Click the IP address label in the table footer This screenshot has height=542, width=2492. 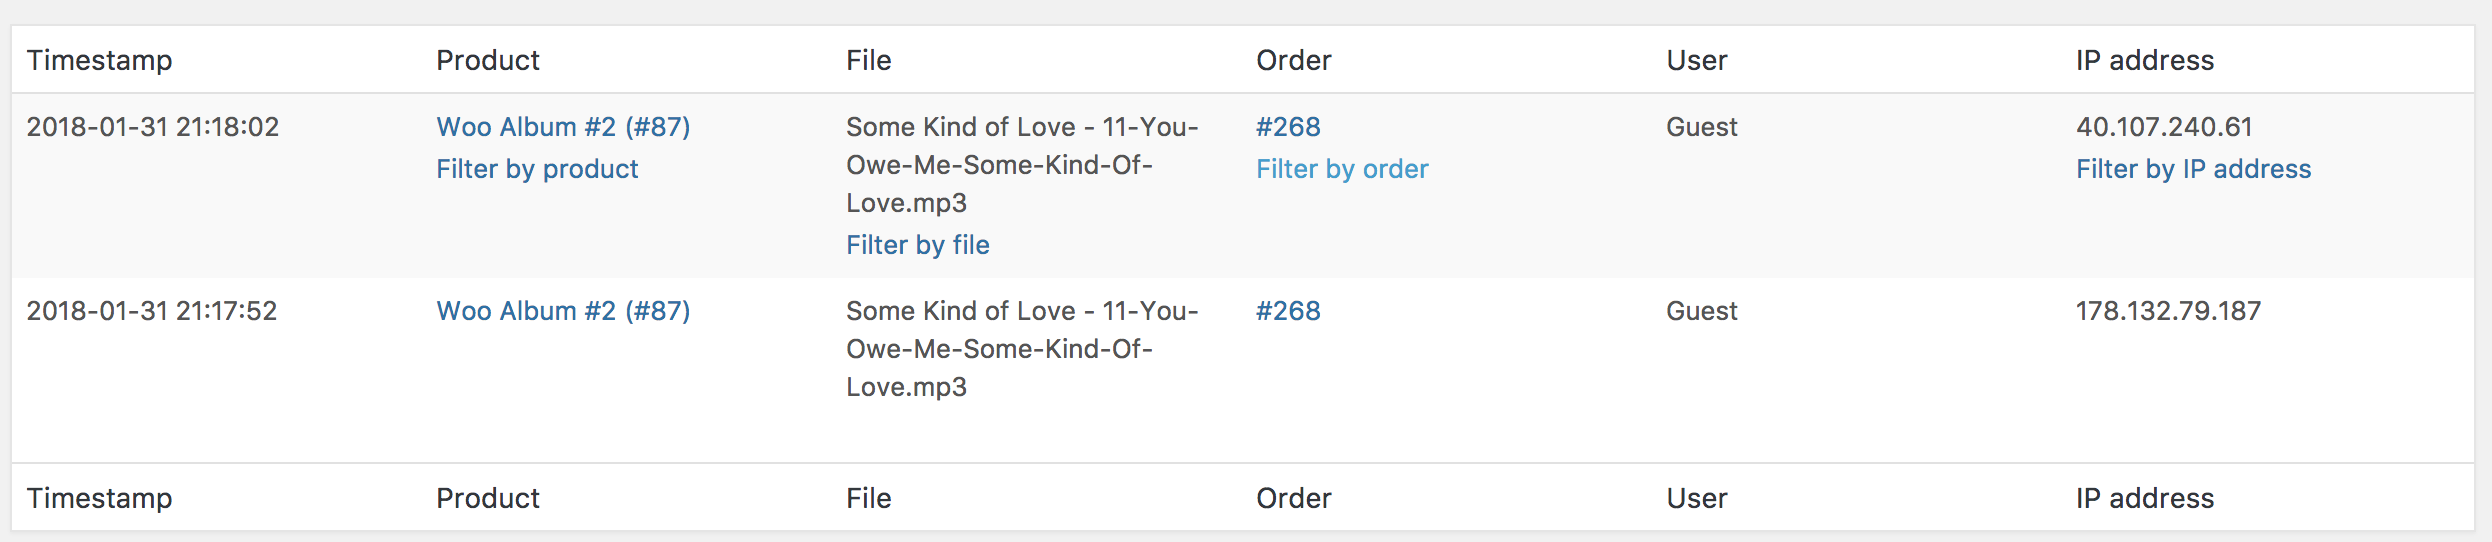[x=2144, y=498]
